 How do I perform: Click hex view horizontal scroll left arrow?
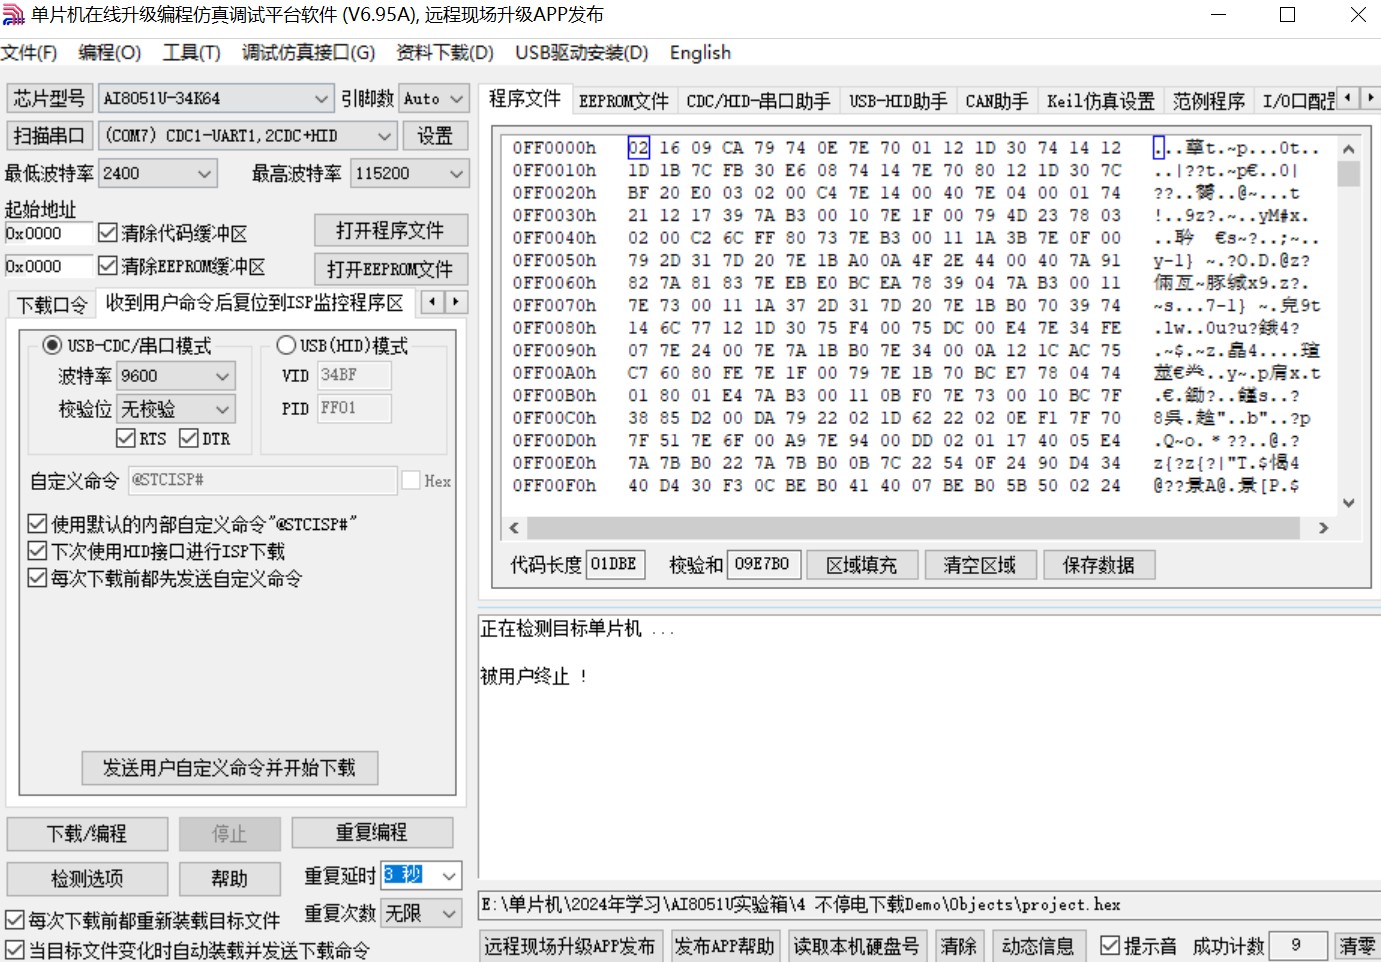point(514,527)
